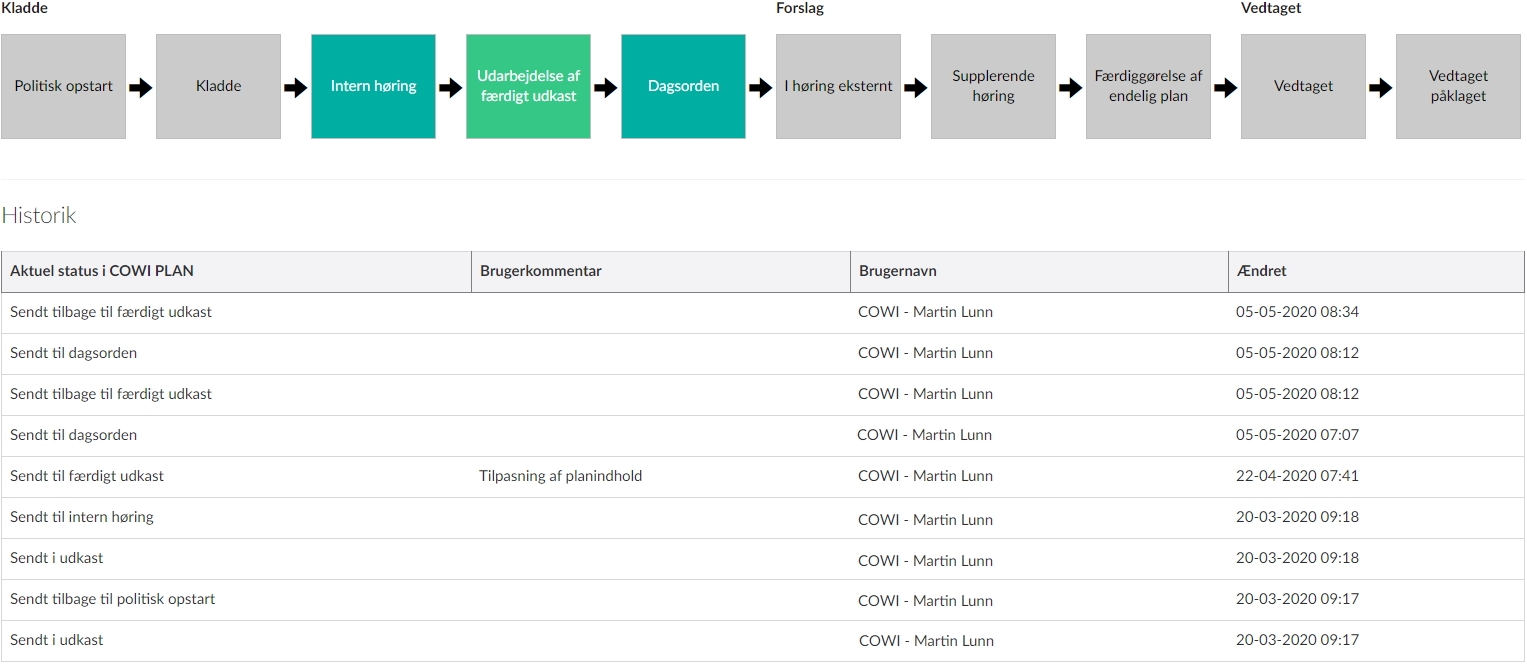Click arrow before Vedtaget påklaget box
This screenshot has width=1527, height=664.
click(x=1381, y=88)
